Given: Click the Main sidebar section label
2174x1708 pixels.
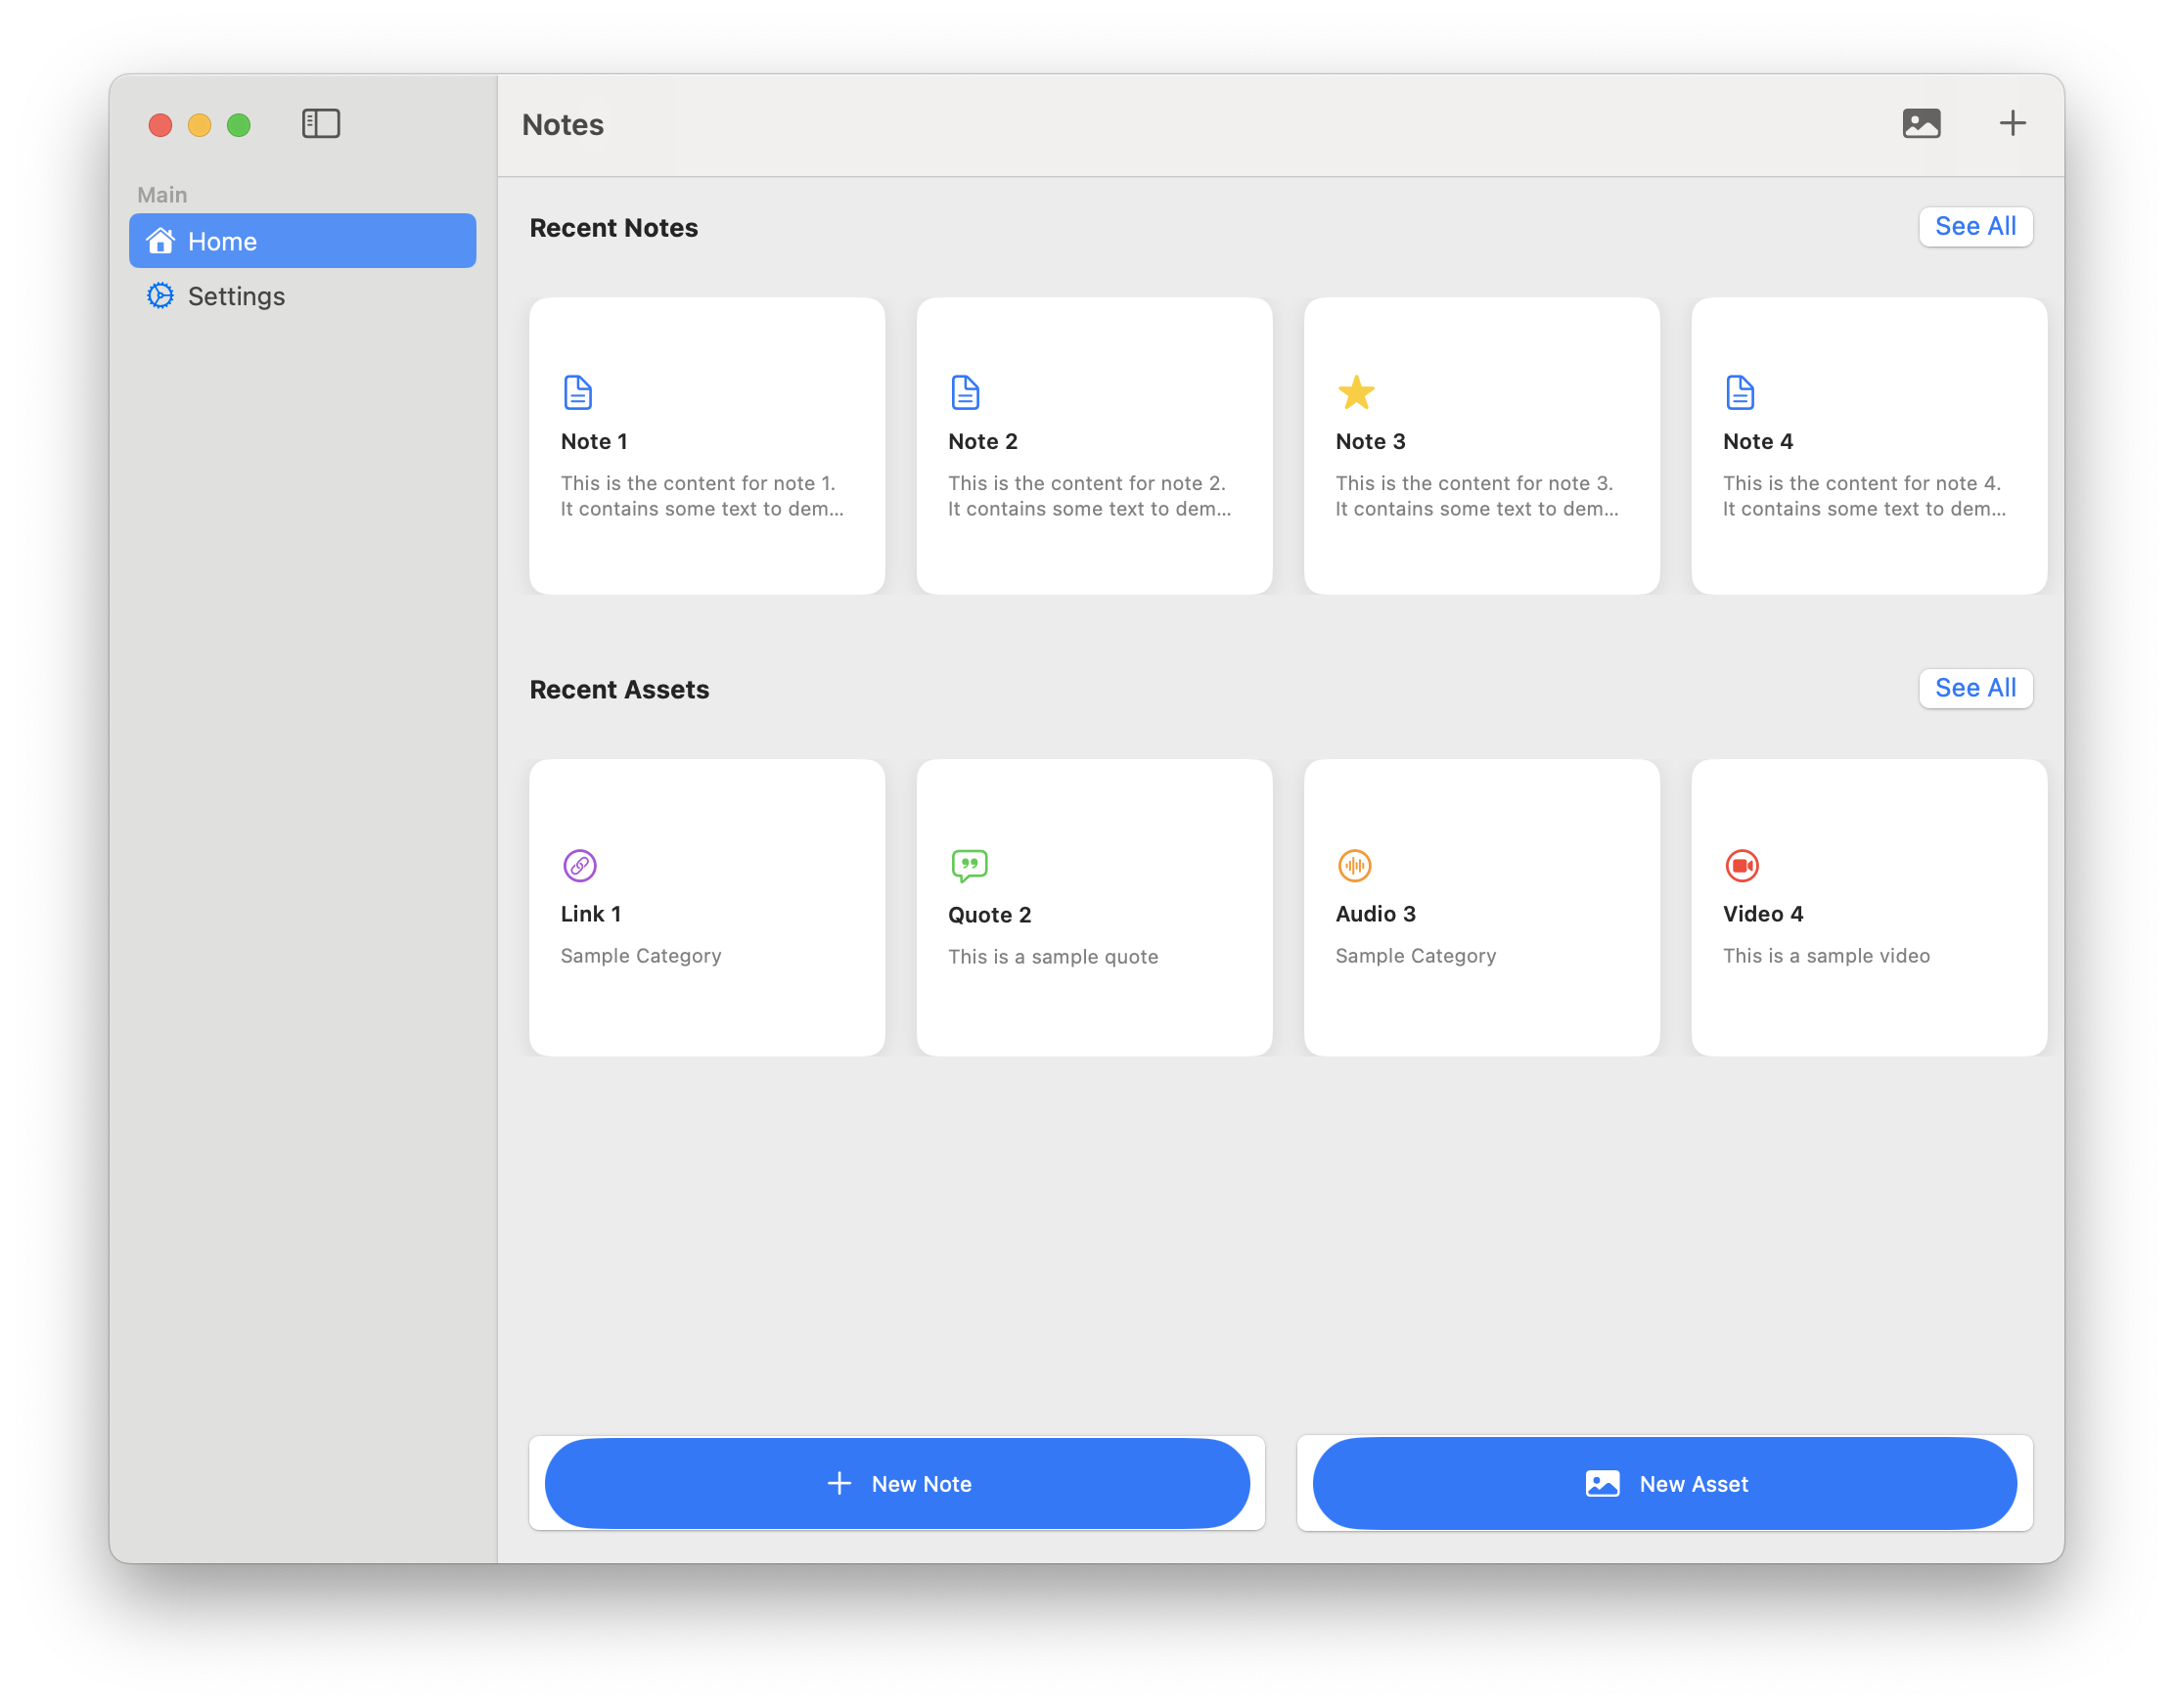Looking at the screenshot, I should click(162, 195).
